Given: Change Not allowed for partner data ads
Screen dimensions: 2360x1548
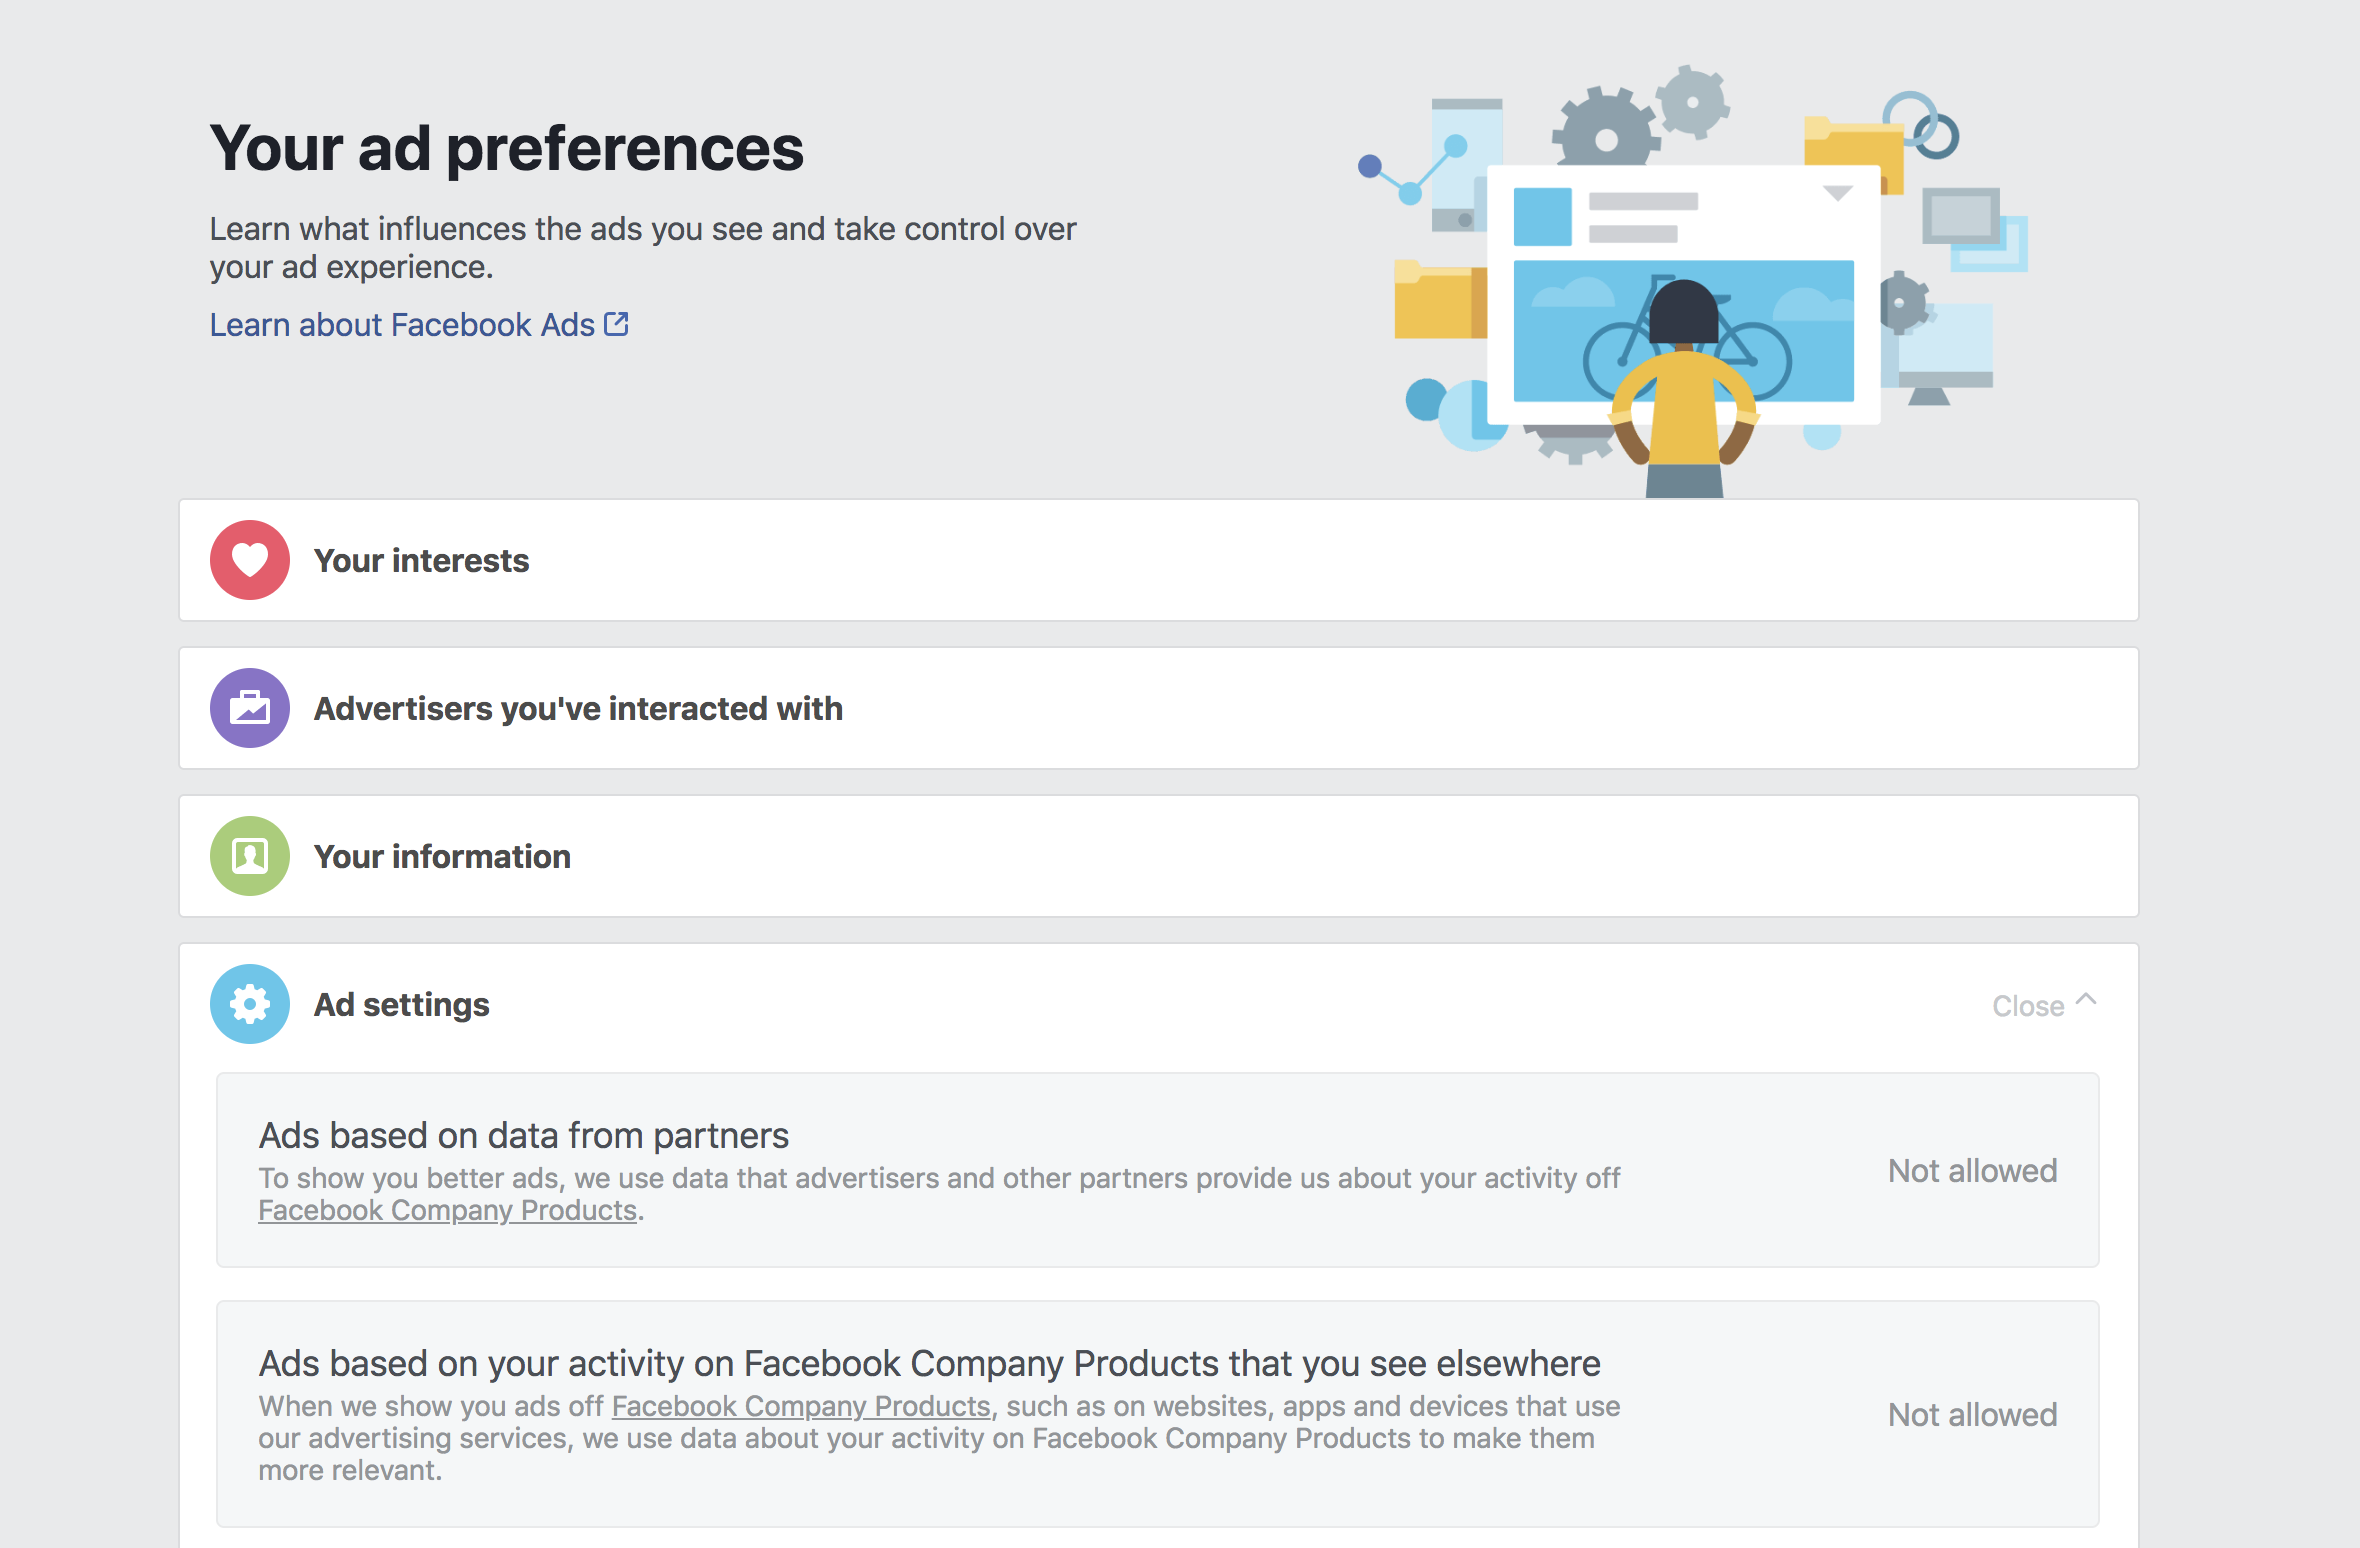Looking at the screenshot, I should tap(1972, 1171).
